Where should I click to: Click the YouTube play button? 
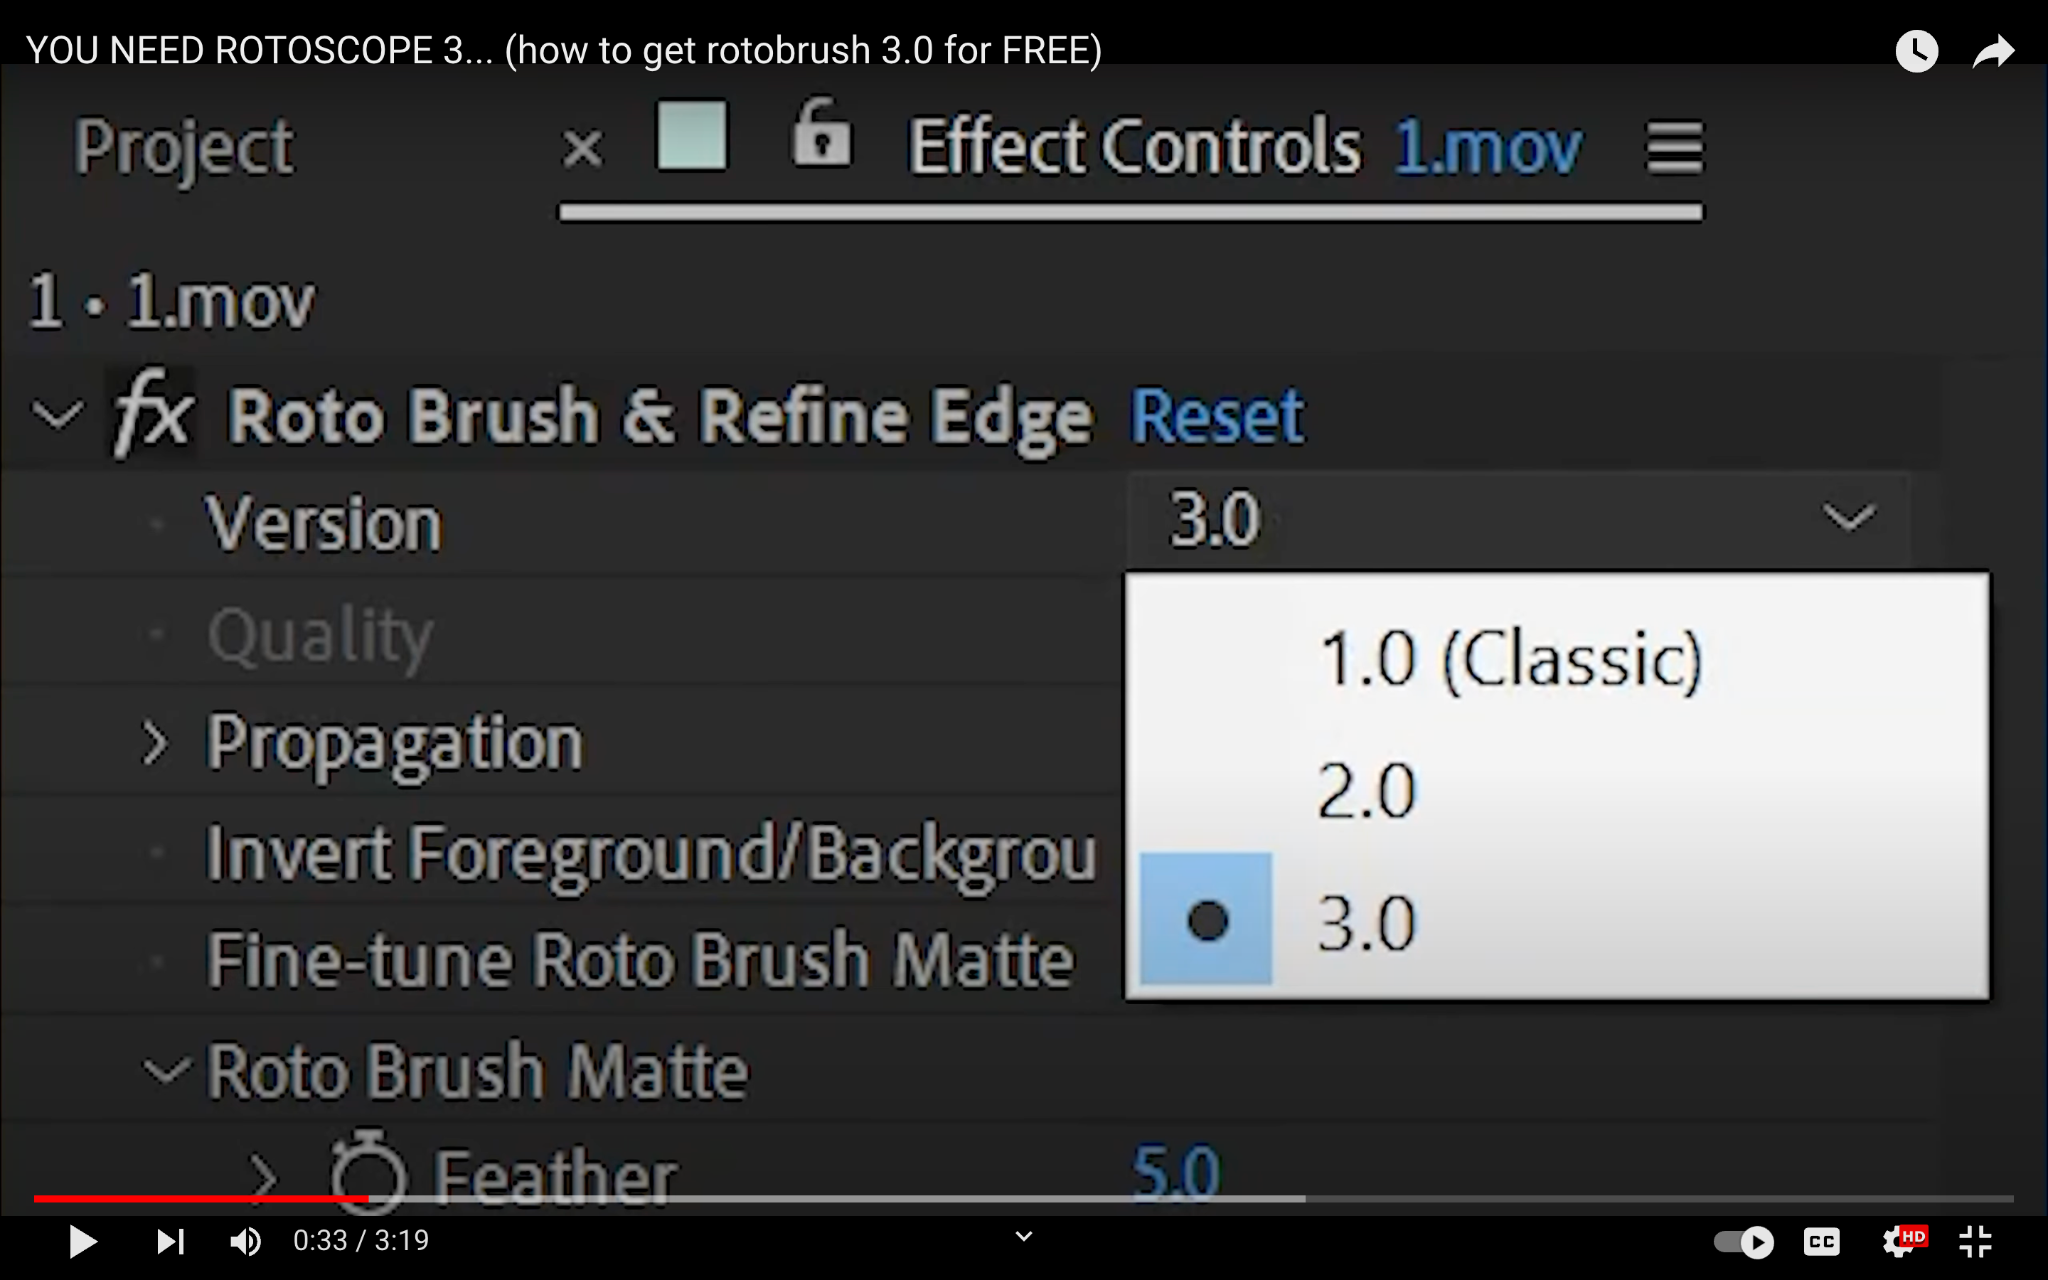point(82,1242)
